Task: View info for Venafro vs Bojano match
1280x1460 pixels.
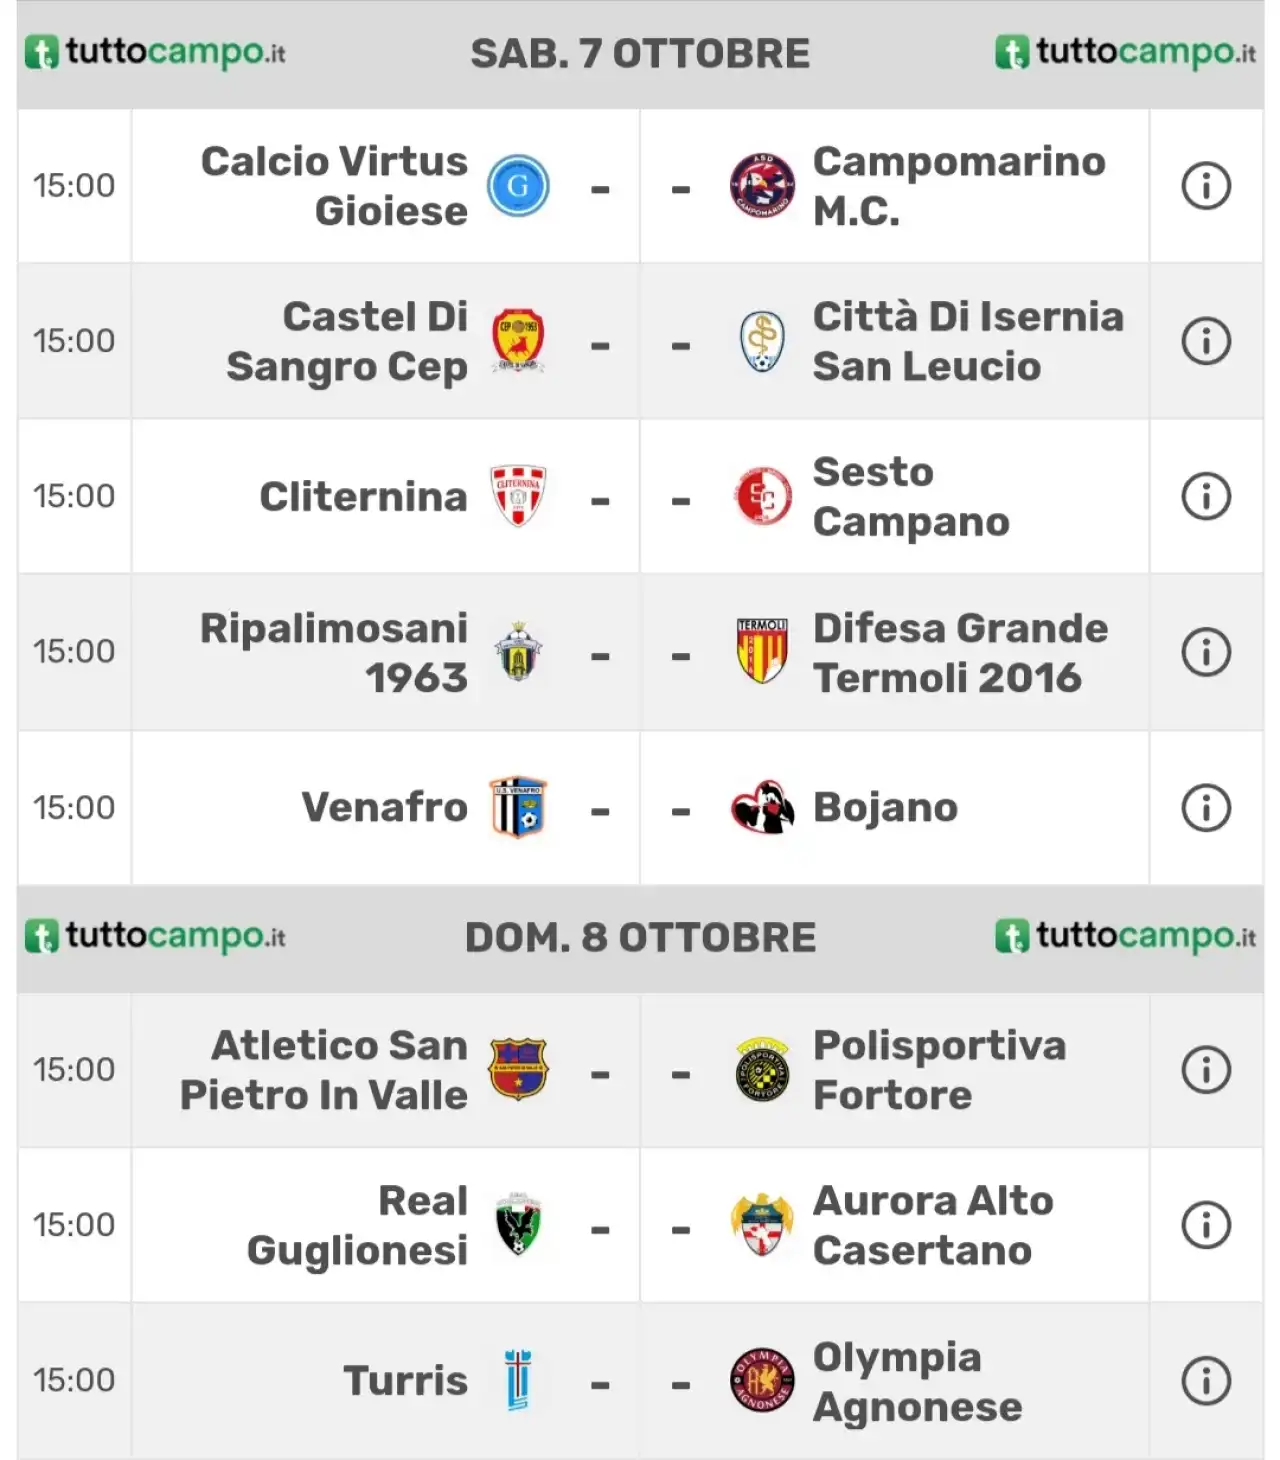Action: (1206, 807)
